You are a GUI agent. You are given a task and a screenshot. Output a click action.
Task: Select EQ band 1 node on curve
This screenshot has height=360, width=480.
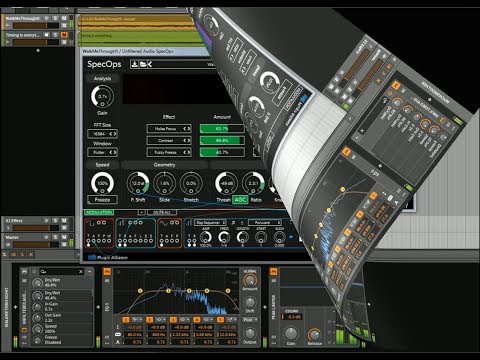tap(140, 291)
